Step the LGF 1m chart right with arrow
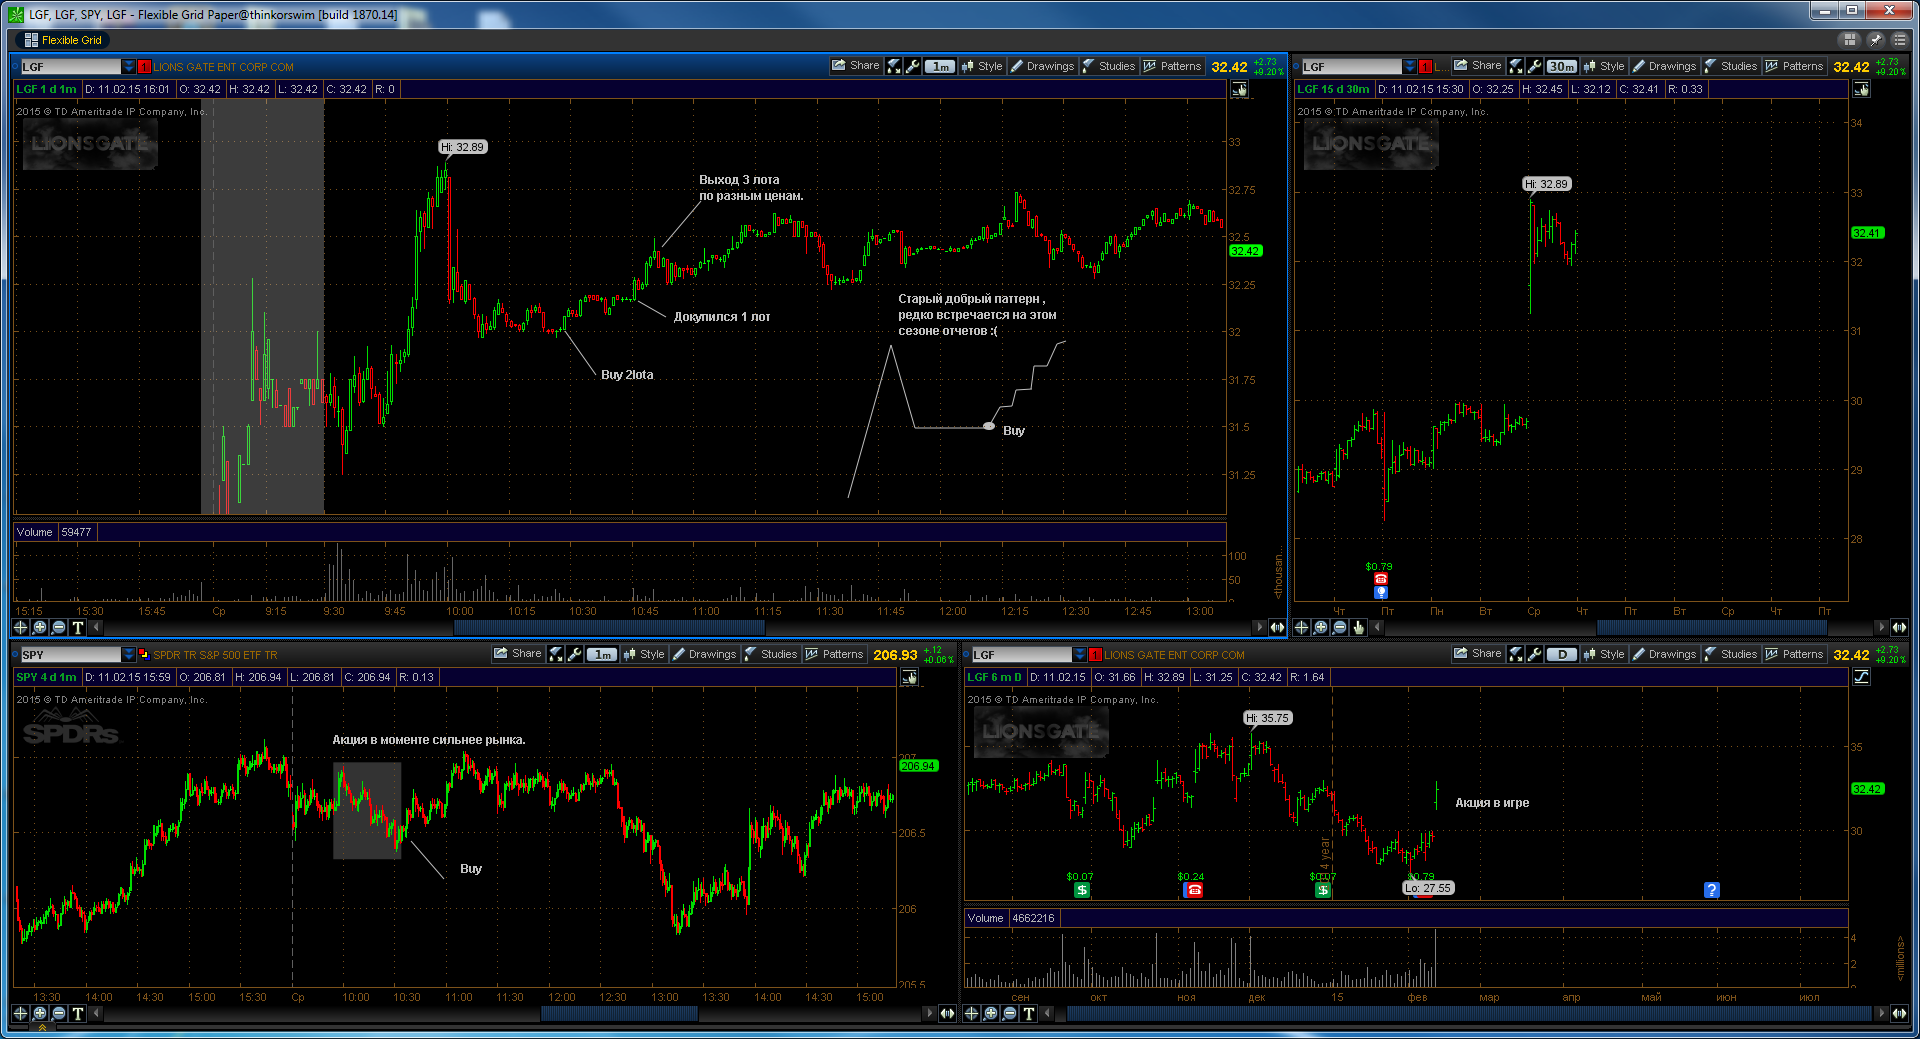 click(x=1259, y=627)
